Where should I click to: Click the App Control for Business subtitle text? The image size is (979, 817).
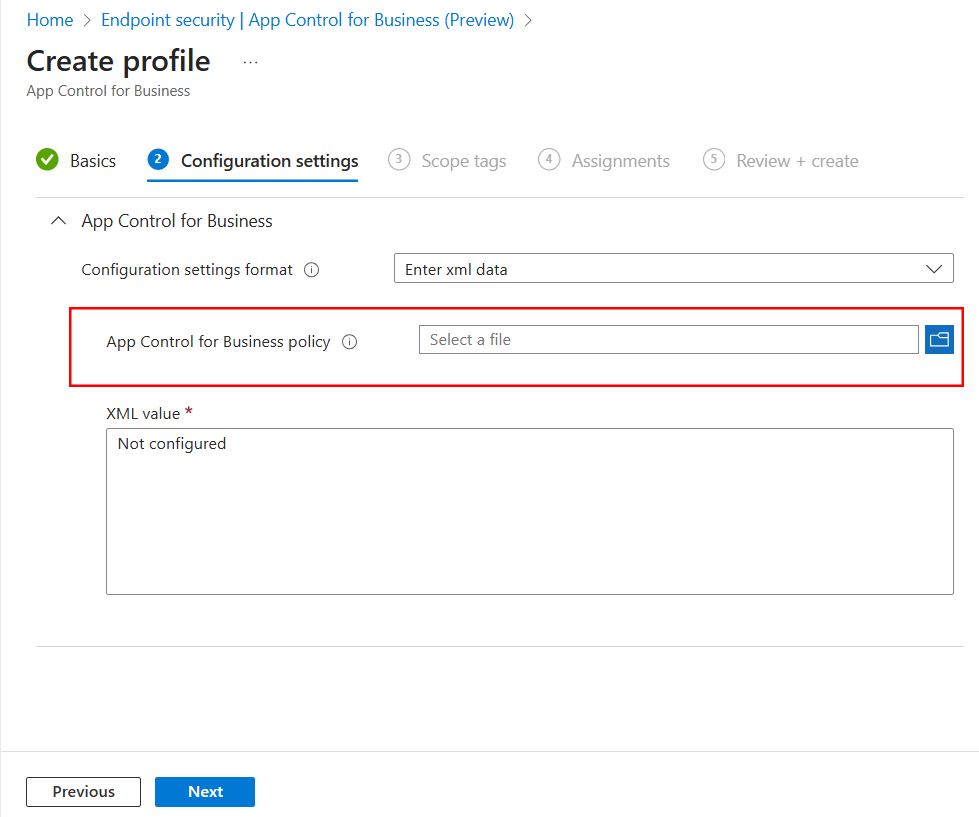click(108, 91)
